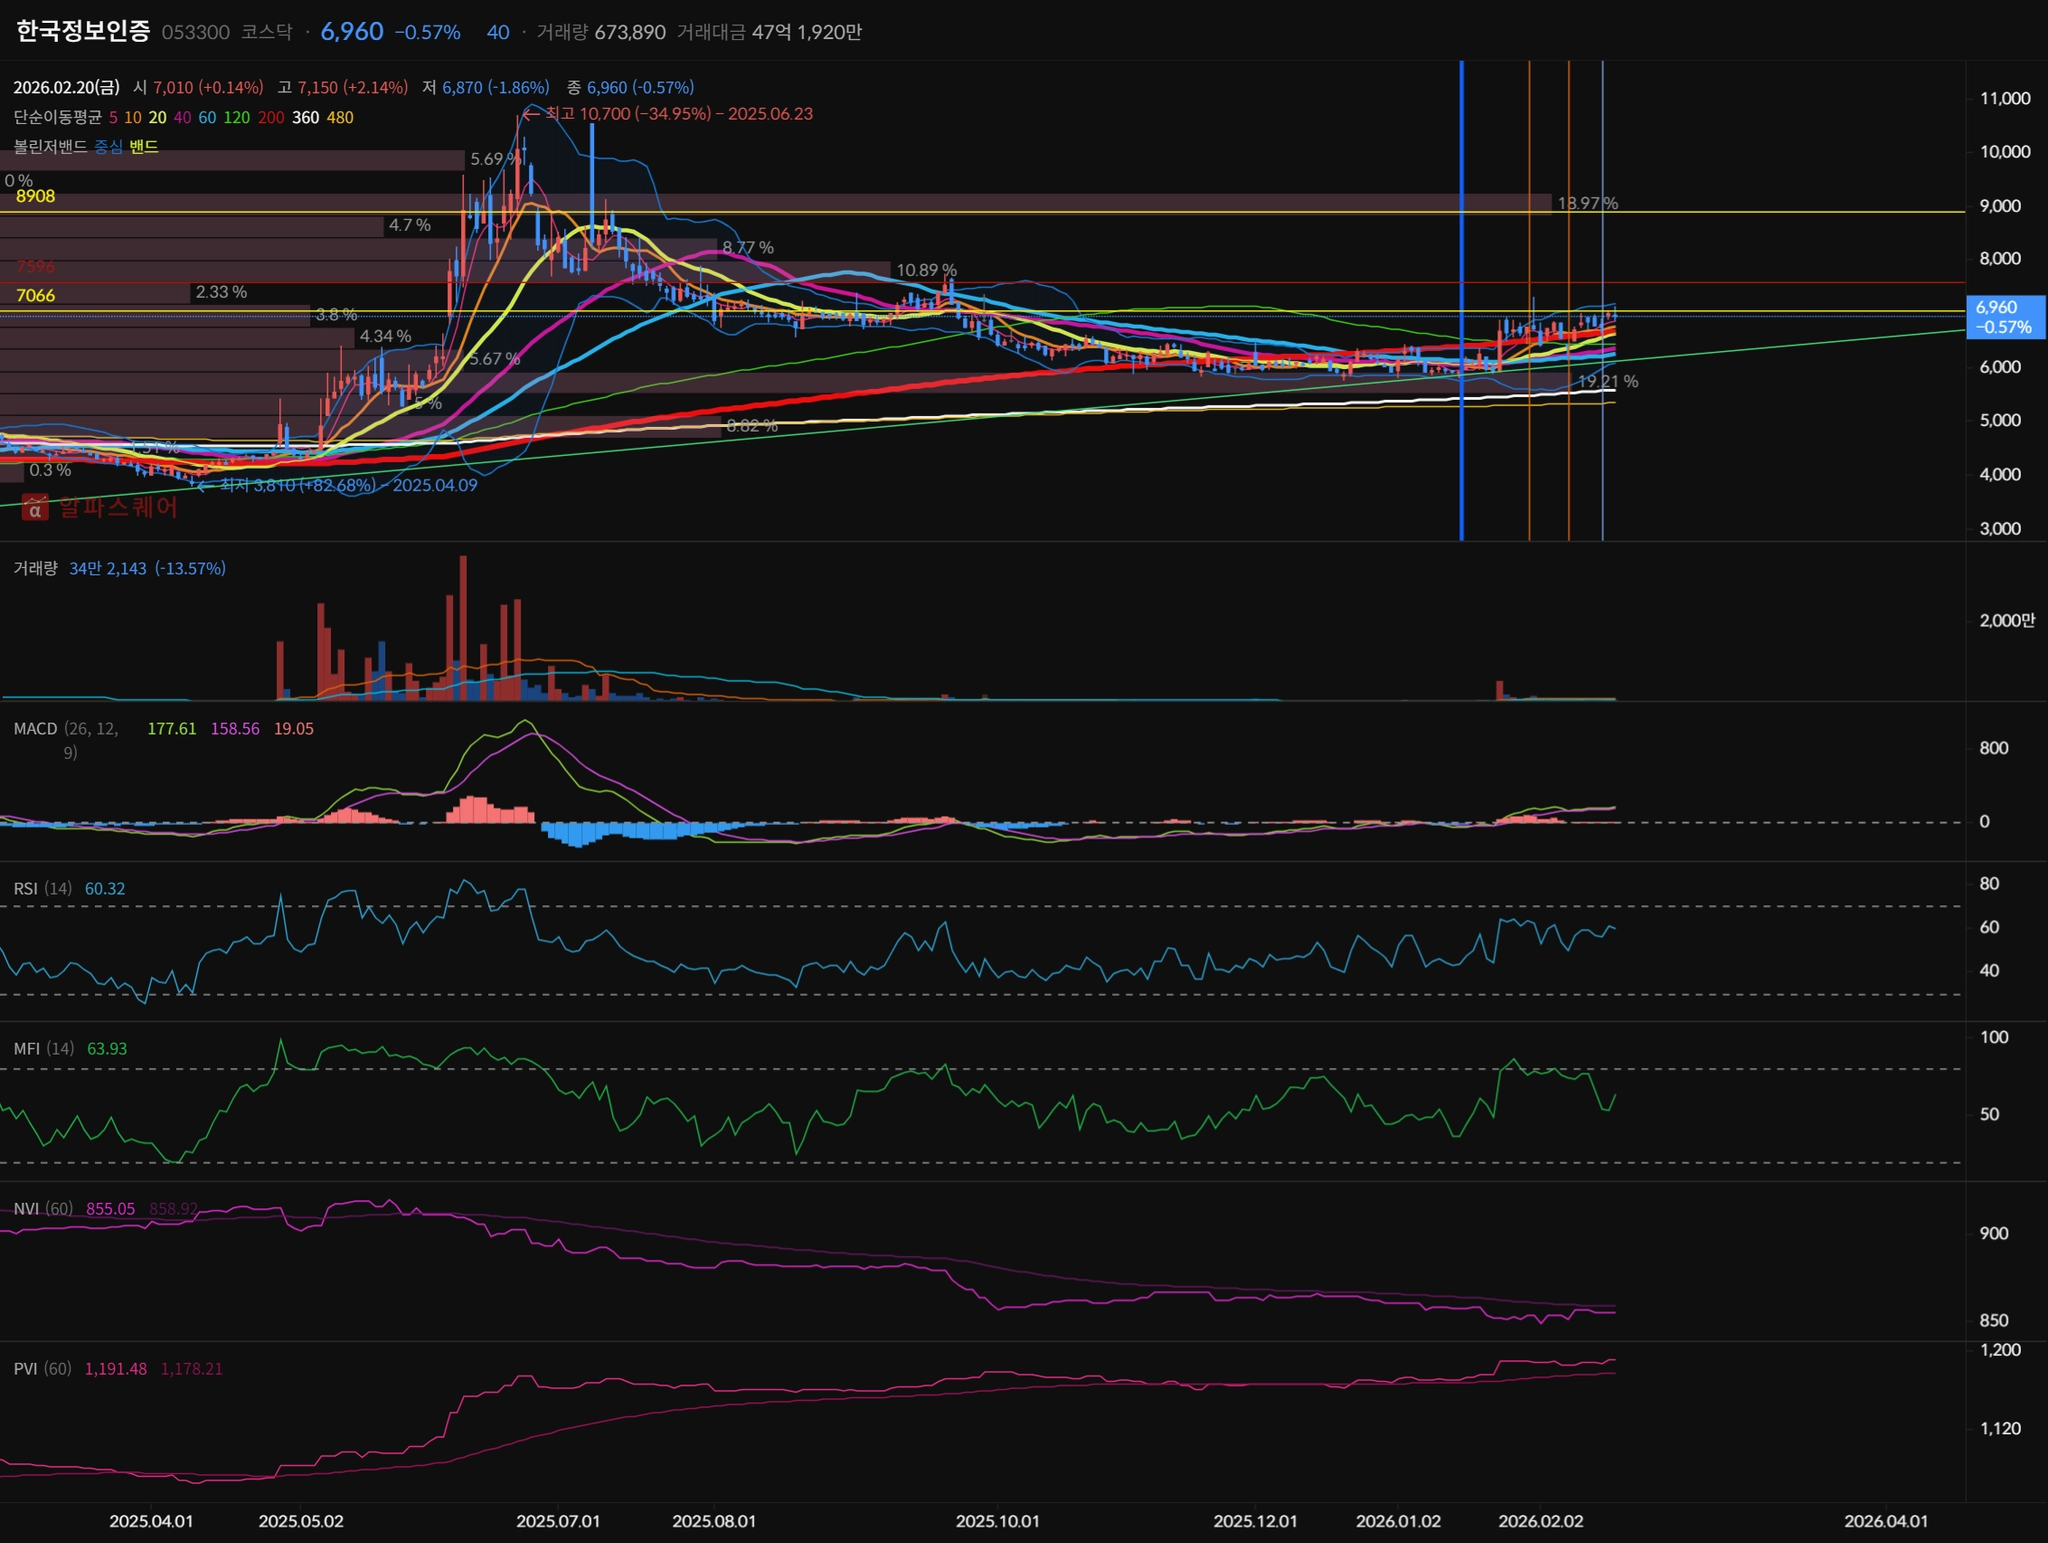Viewport: 2048px width, 1543px height.
Task: Click the Bollinger band 밴드 label
Action: [x=144, y=147]
